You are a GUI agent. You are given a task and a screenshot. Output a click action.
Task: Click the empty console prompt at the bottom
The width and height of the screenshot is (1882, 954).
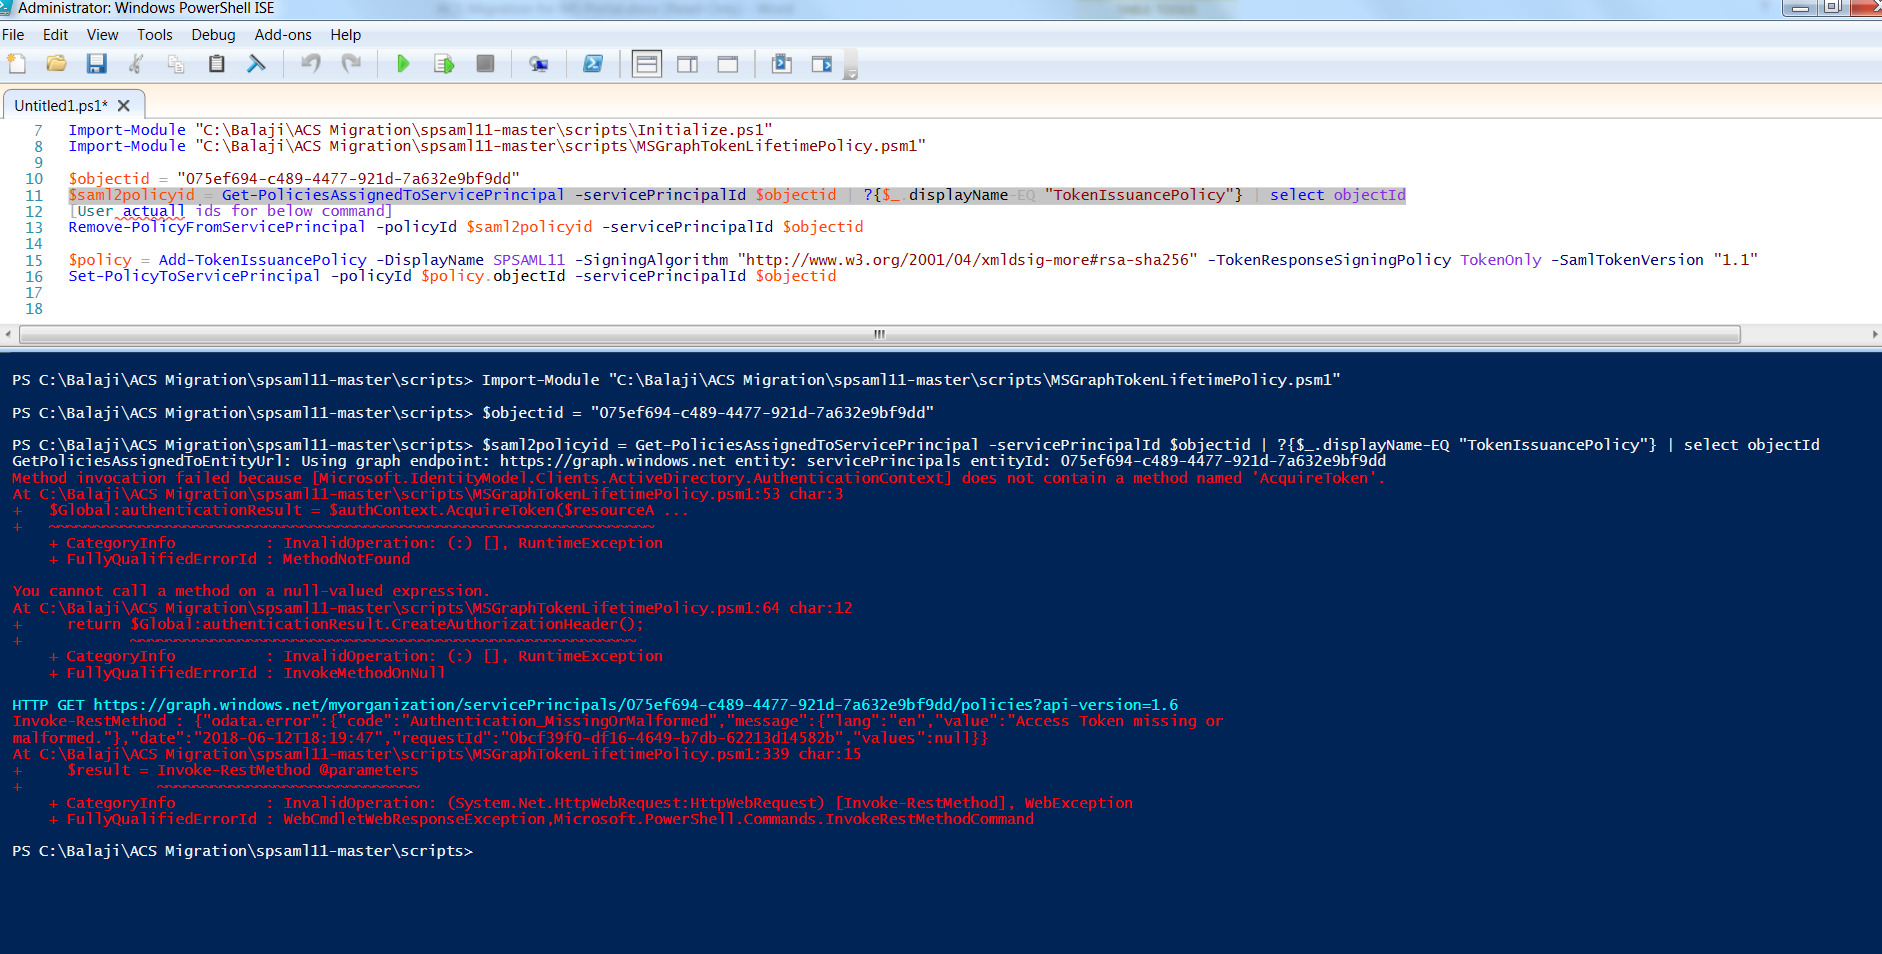242,851
